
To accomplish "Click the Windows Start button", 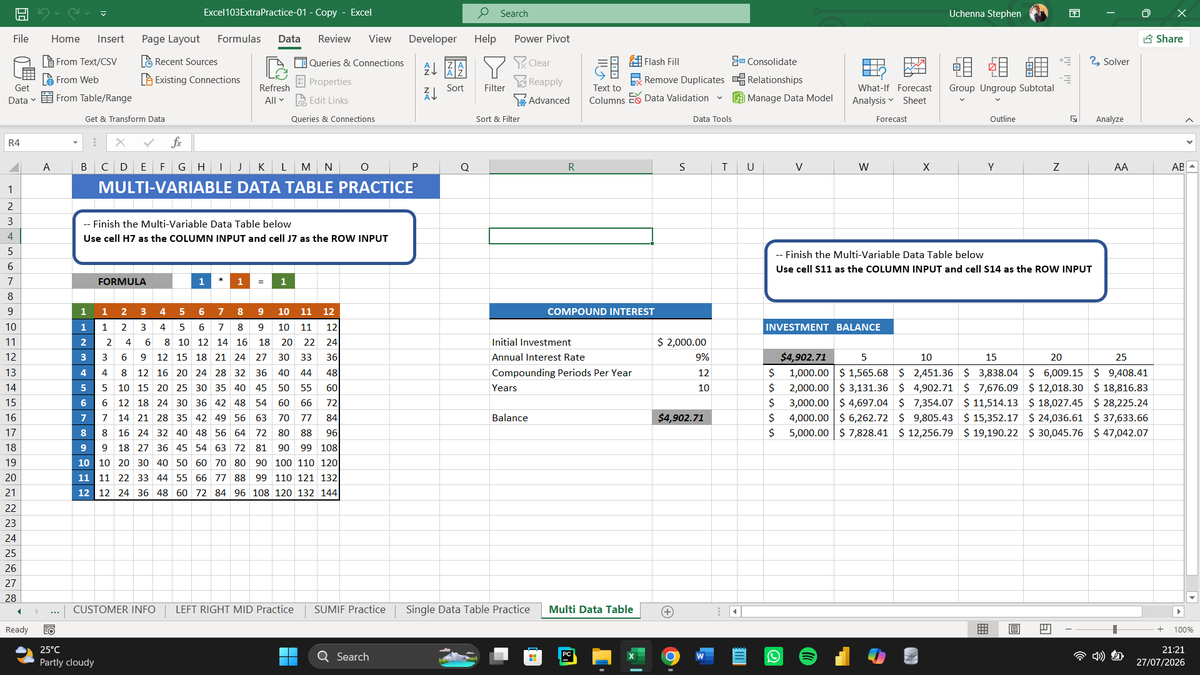I will (289, 656).
